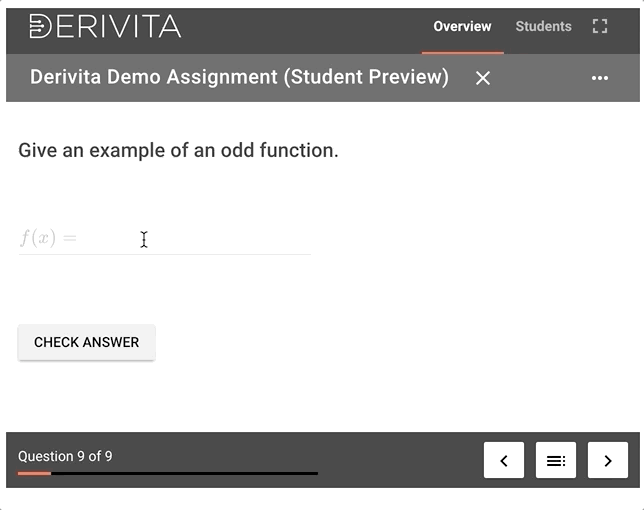This screenshot has width=644, height=510.
Task: Switch to the Overview tab
Action: coord(462,27)
